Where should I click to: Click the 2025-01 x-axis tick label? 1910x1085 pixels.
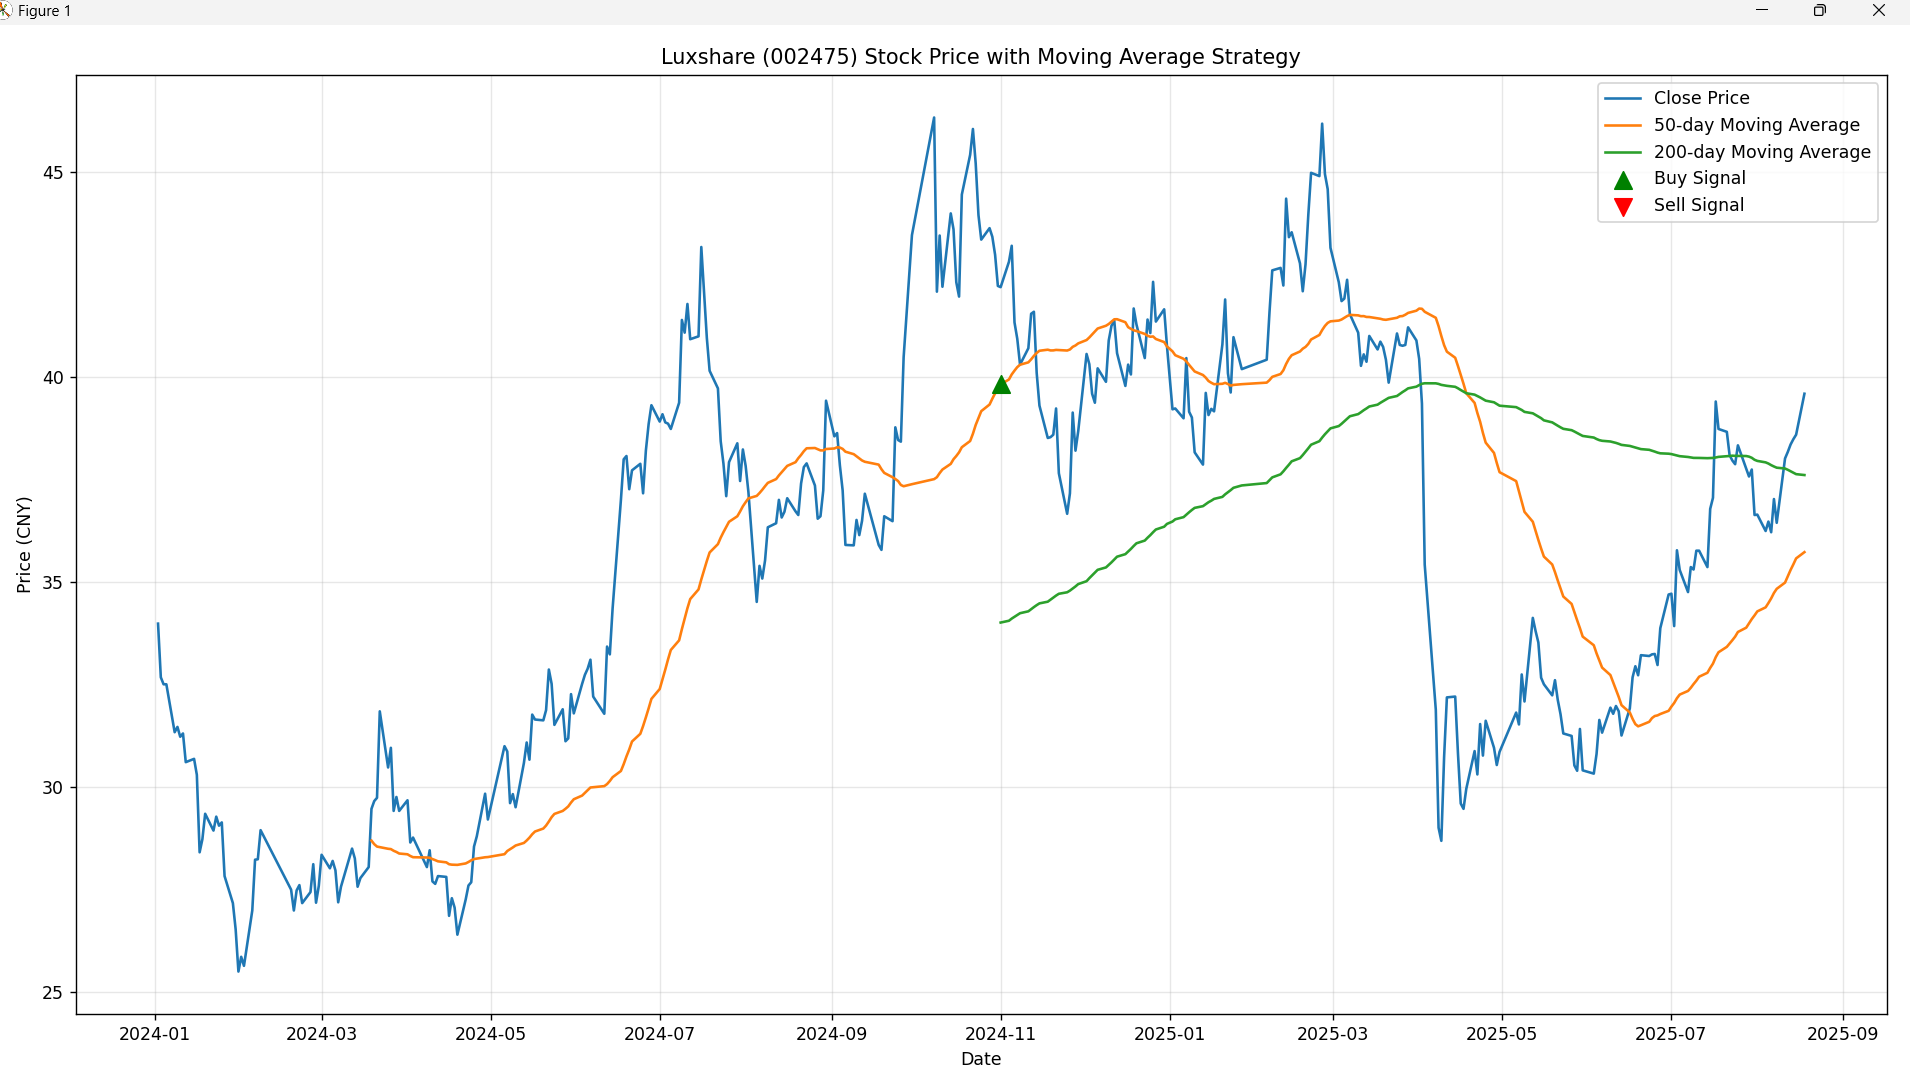[x=1169, y=1034]
